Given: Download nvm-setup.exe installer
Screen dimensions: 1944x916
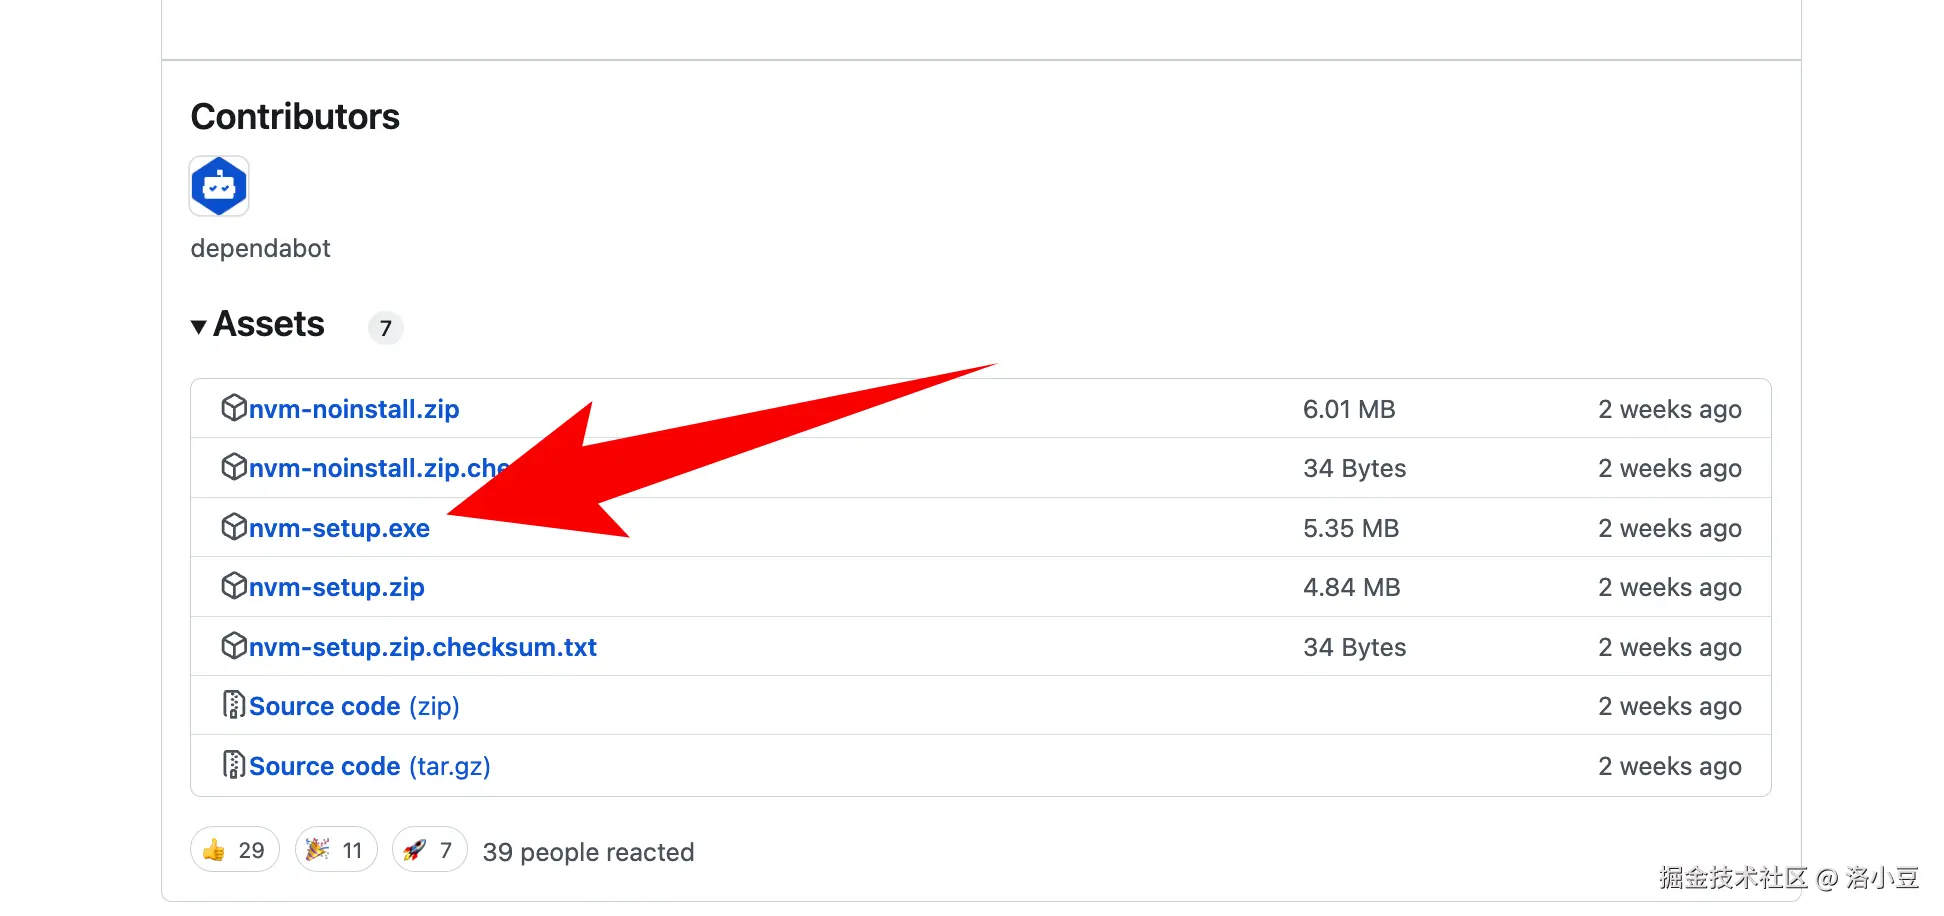Looking at the screenshot, I should point(339,528).
